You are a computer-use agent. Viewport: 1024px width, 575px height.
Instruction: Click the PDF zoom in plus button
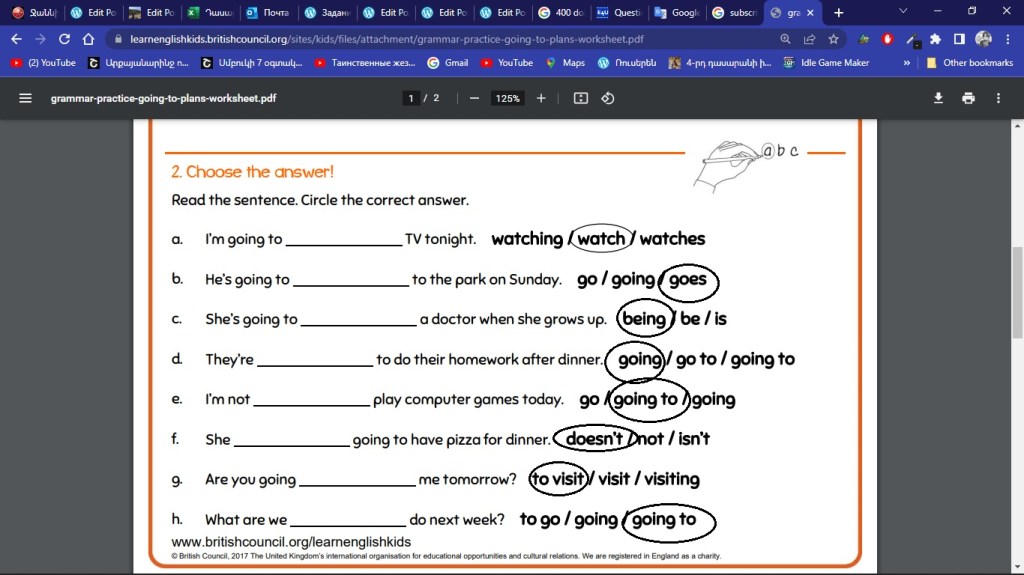click(541, 98)
